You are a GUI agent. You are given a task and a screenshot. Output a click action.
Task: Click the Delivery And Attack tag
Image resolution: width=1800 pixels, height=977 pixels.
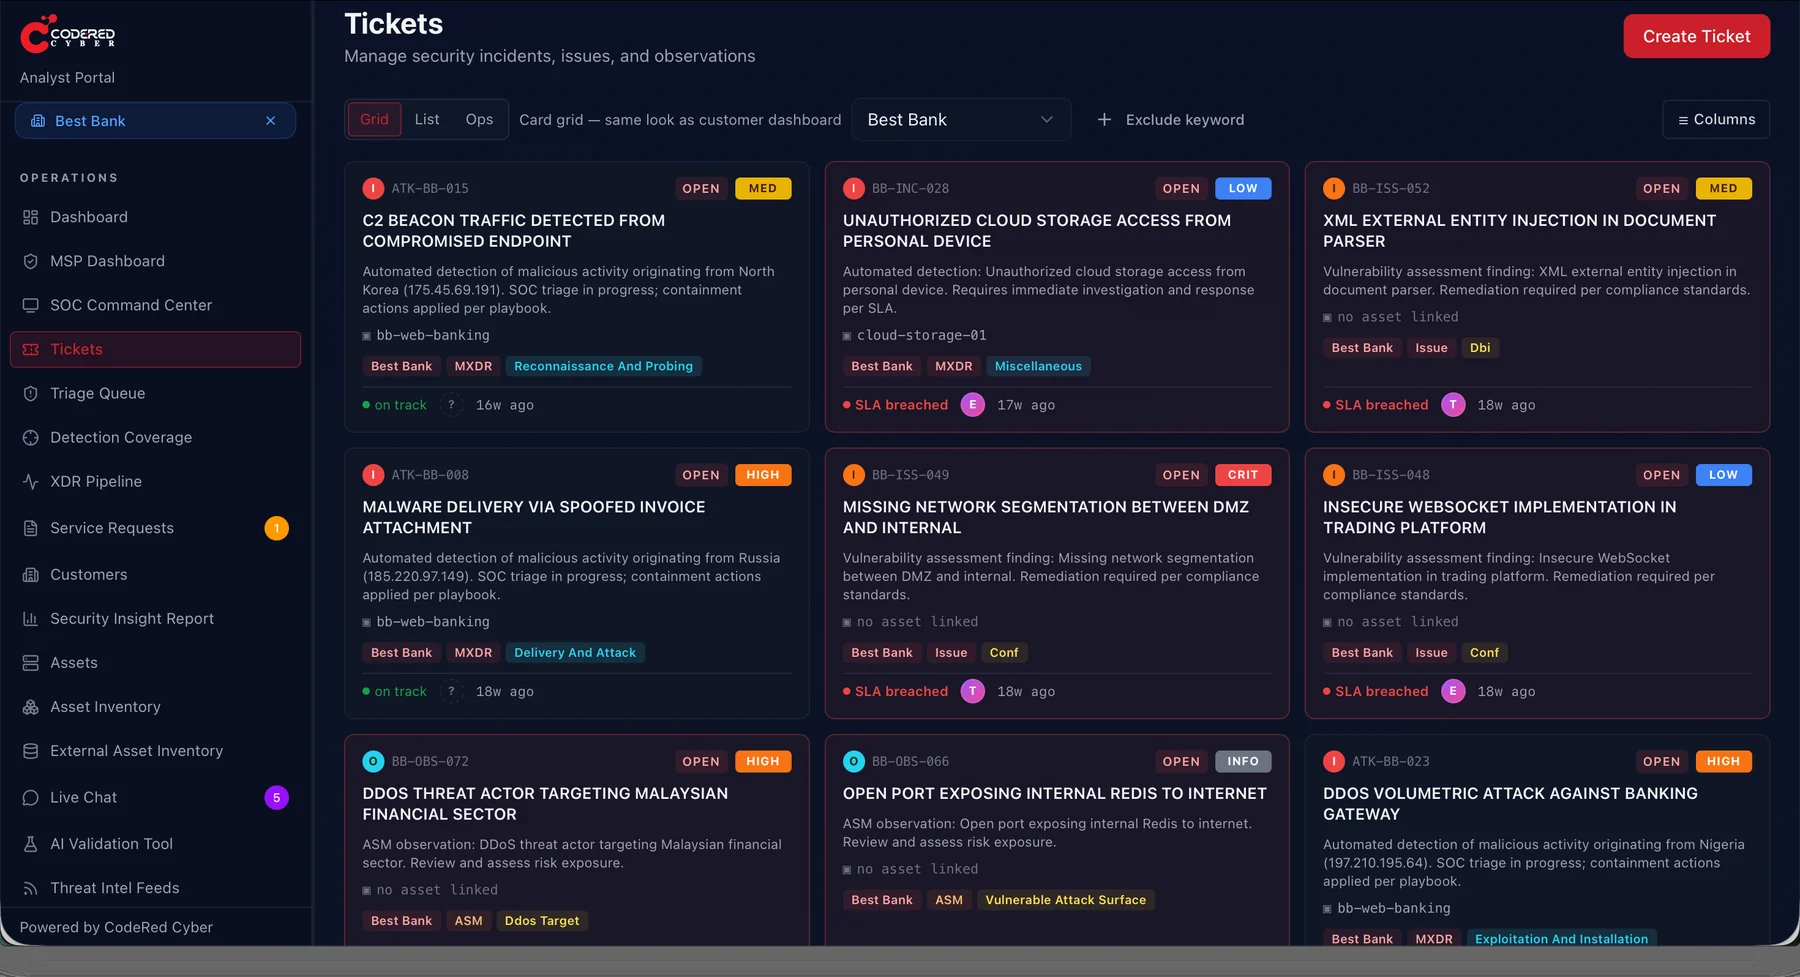(x=575, y=653)
